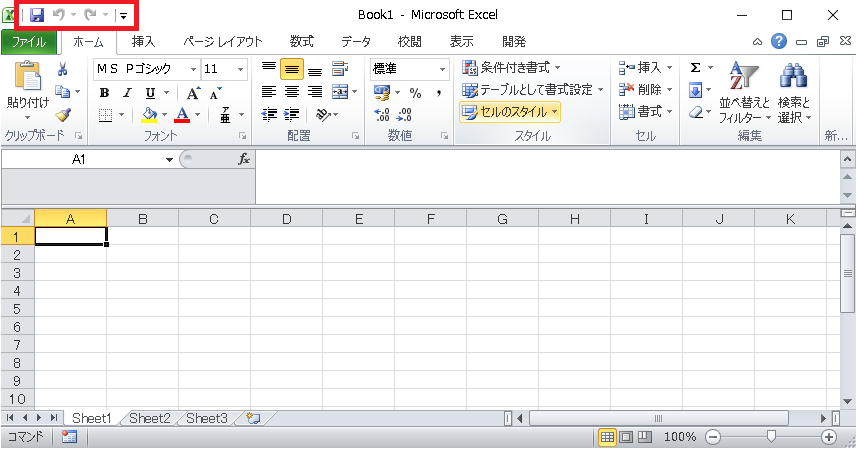Click the text Orientation icon

pos(324,114)
